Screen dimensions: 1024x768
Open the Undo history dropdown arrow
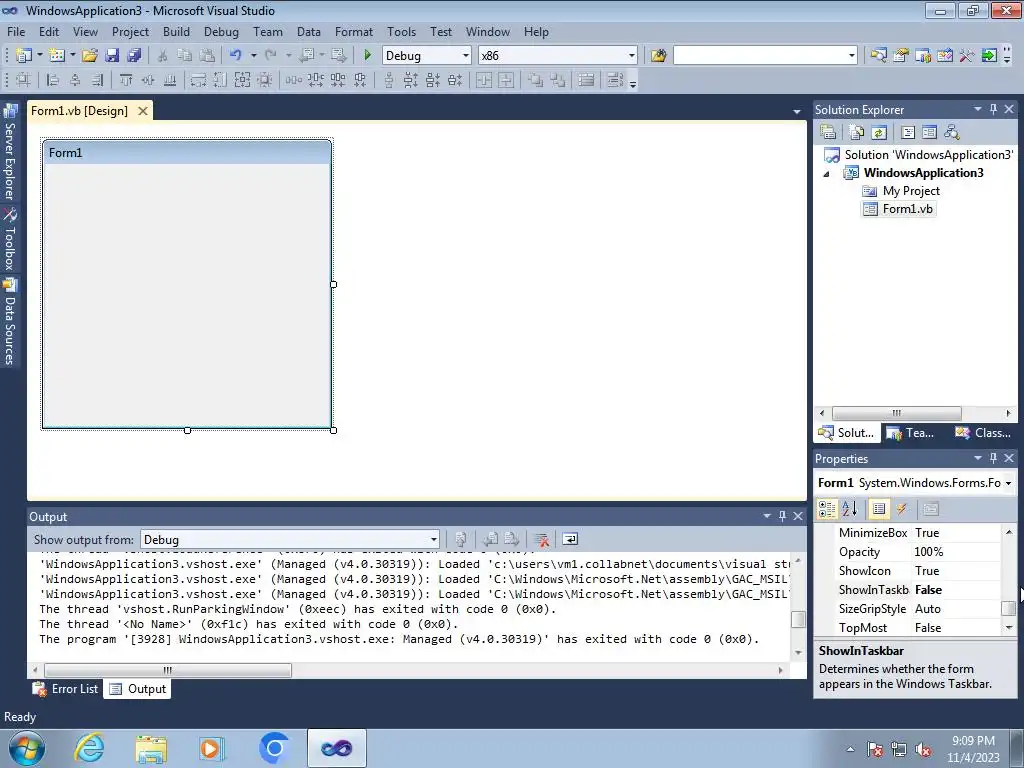pyautogui.click(x=253, y=56)
